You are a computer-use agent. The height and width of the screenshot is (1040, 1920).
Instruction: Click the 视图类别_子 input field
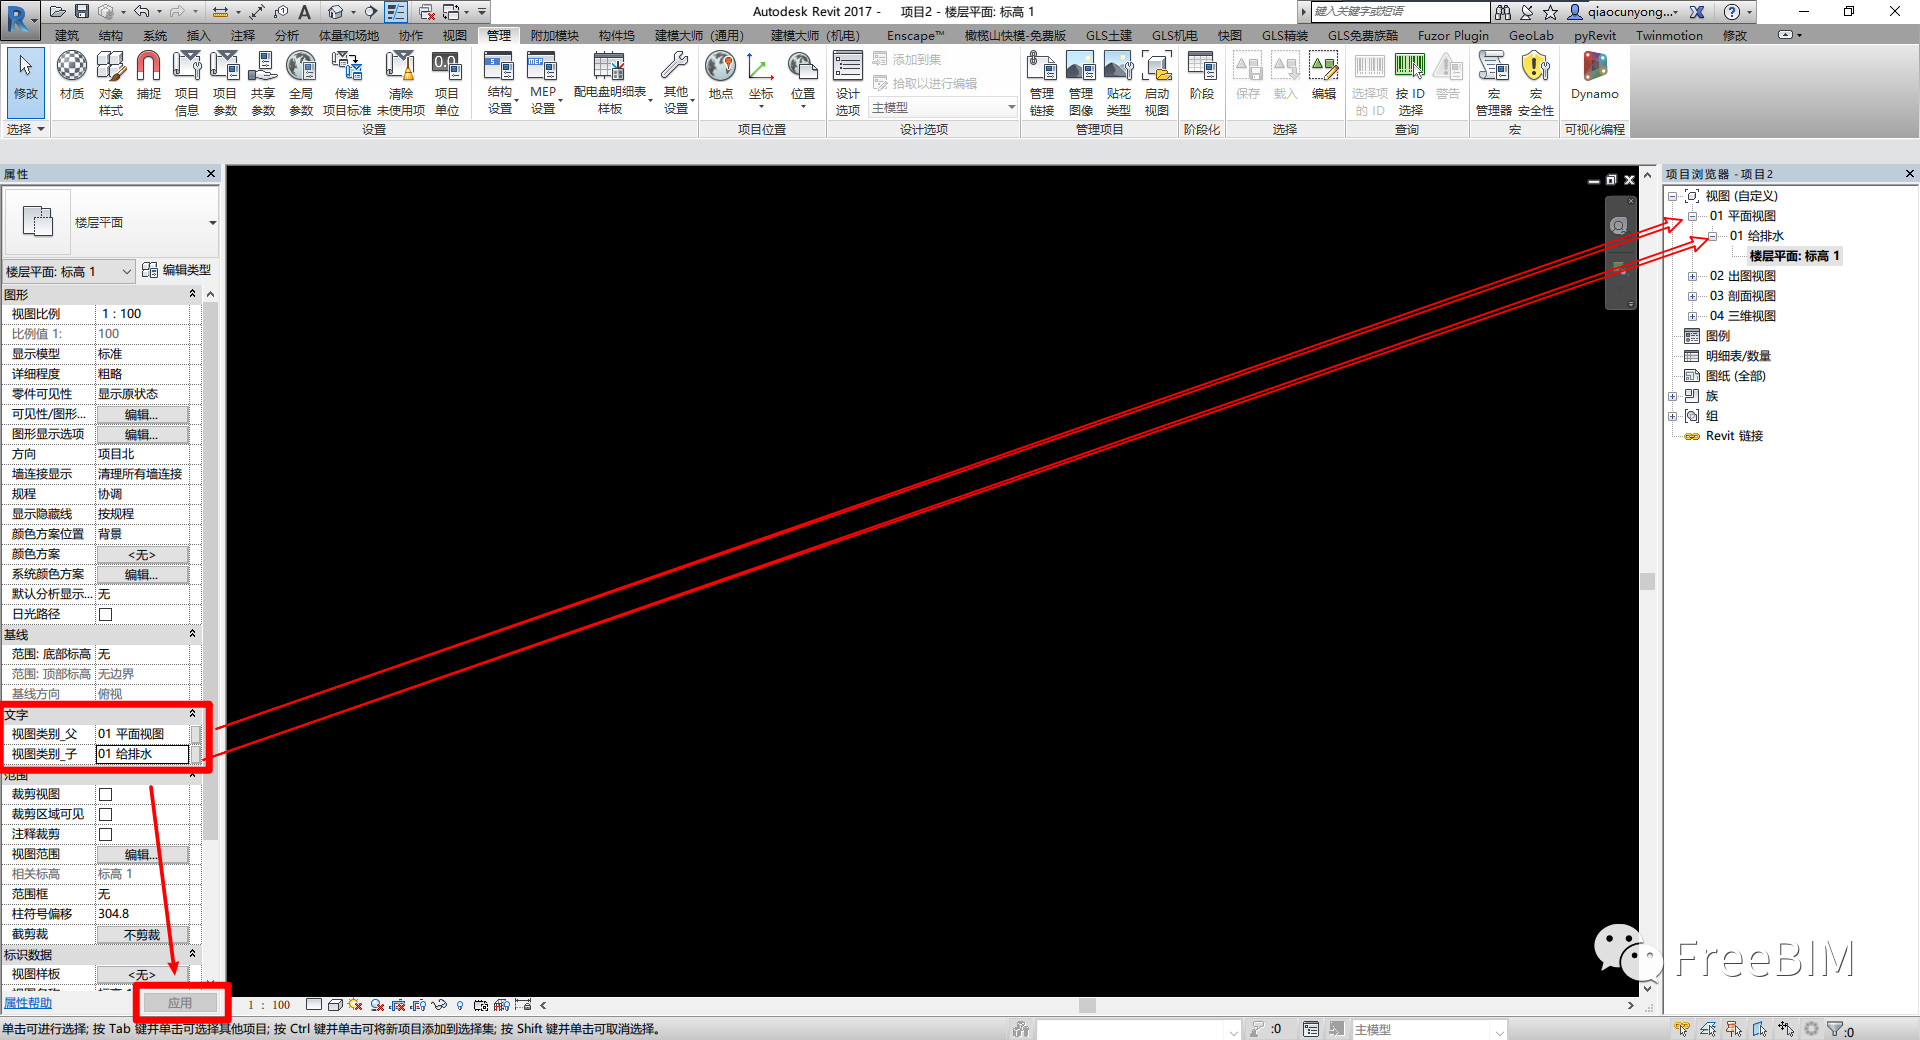click(x=142, y=754)
